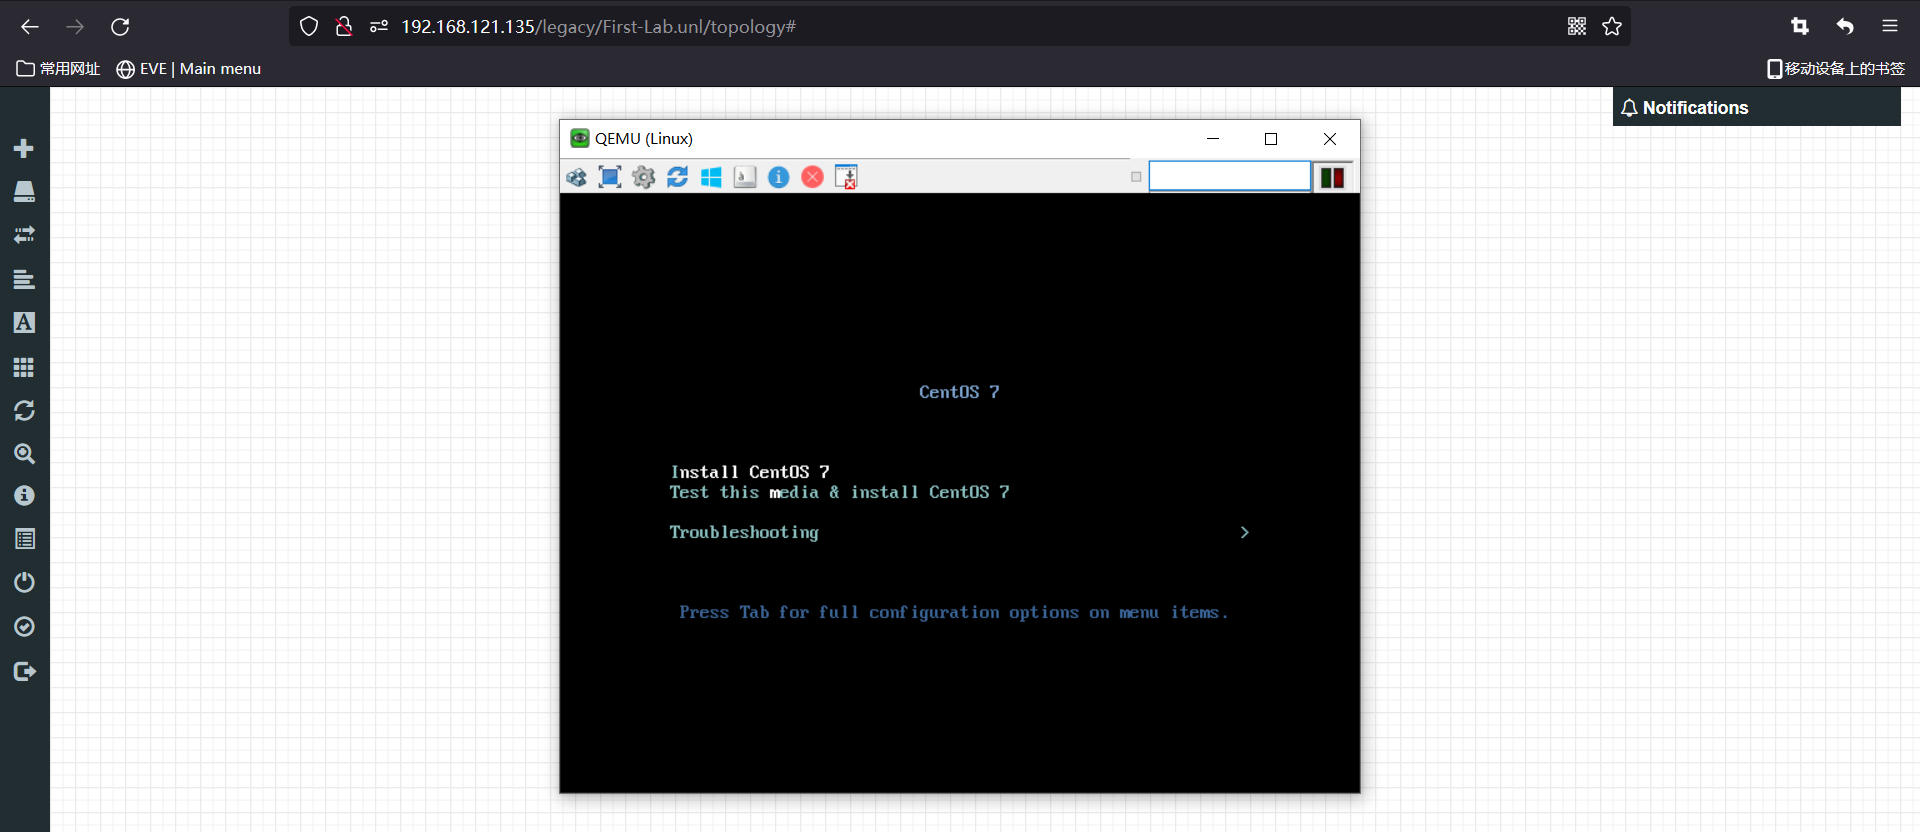Click the text input field in QEMU toolbar

point(1230,176)
